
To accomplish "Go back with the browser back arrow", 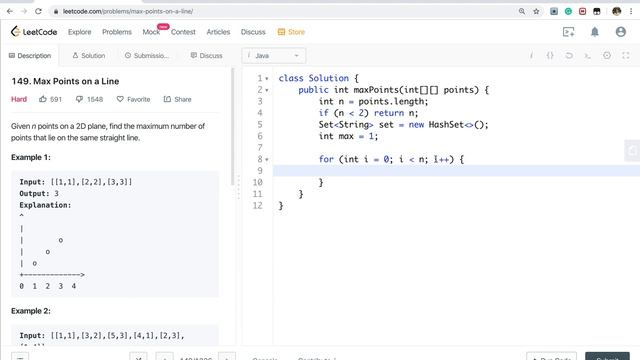I will (x=10, y=11).
